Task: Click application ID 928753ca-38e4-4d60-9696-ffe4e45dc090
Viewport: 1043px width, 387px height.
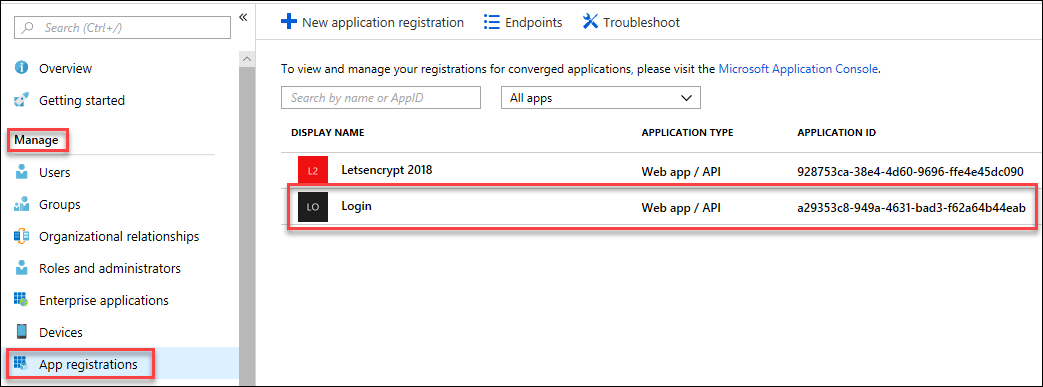Action: click(910, 172)
